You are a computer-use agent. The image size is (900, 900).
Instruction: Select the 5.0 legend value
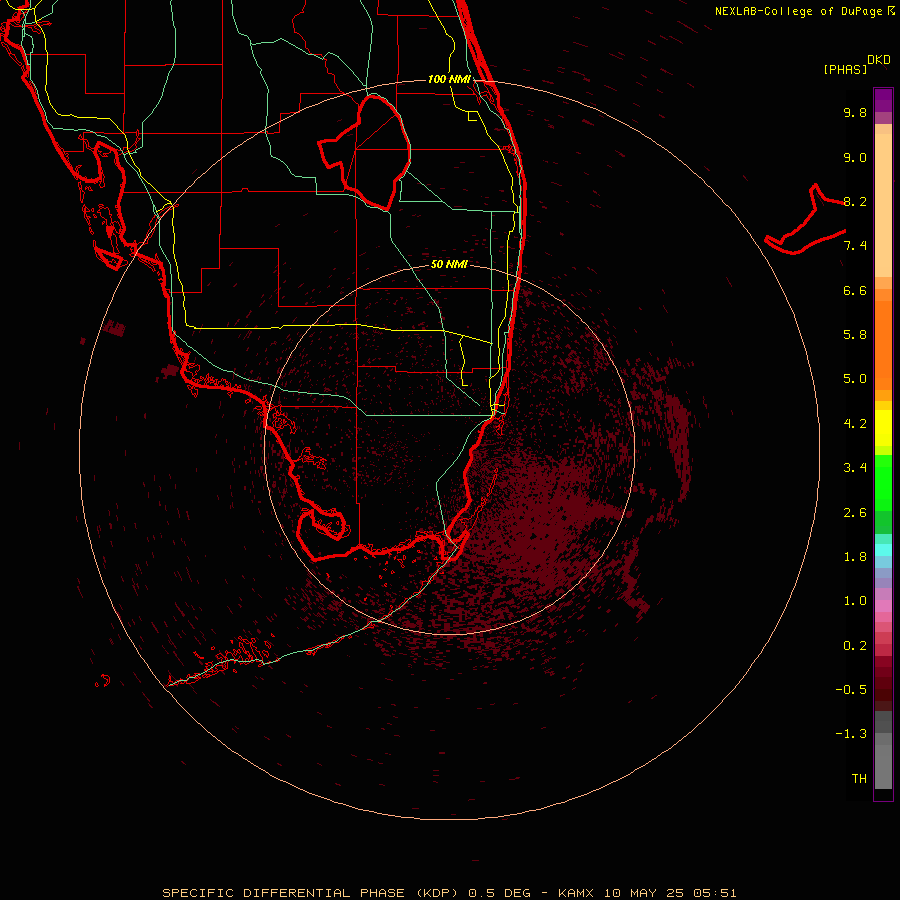855,379
